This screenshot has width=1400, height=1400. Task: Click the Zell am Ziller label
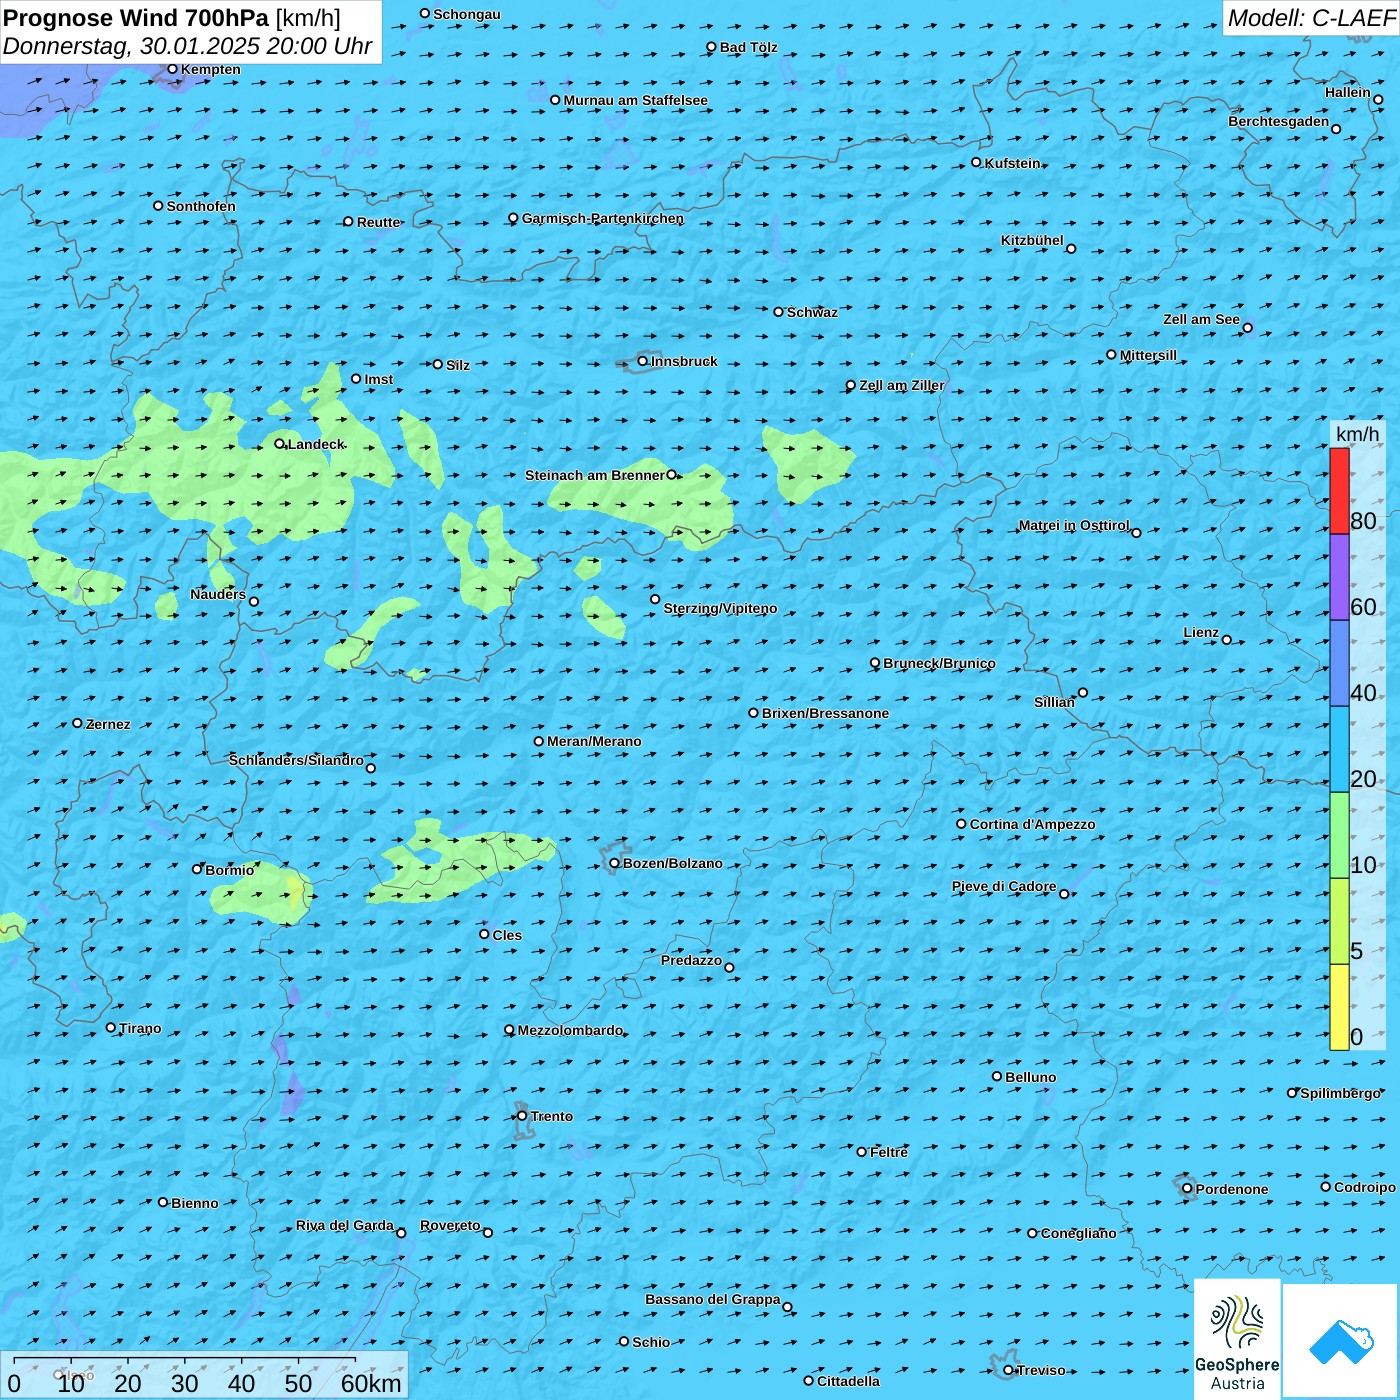tap(902, 385)
